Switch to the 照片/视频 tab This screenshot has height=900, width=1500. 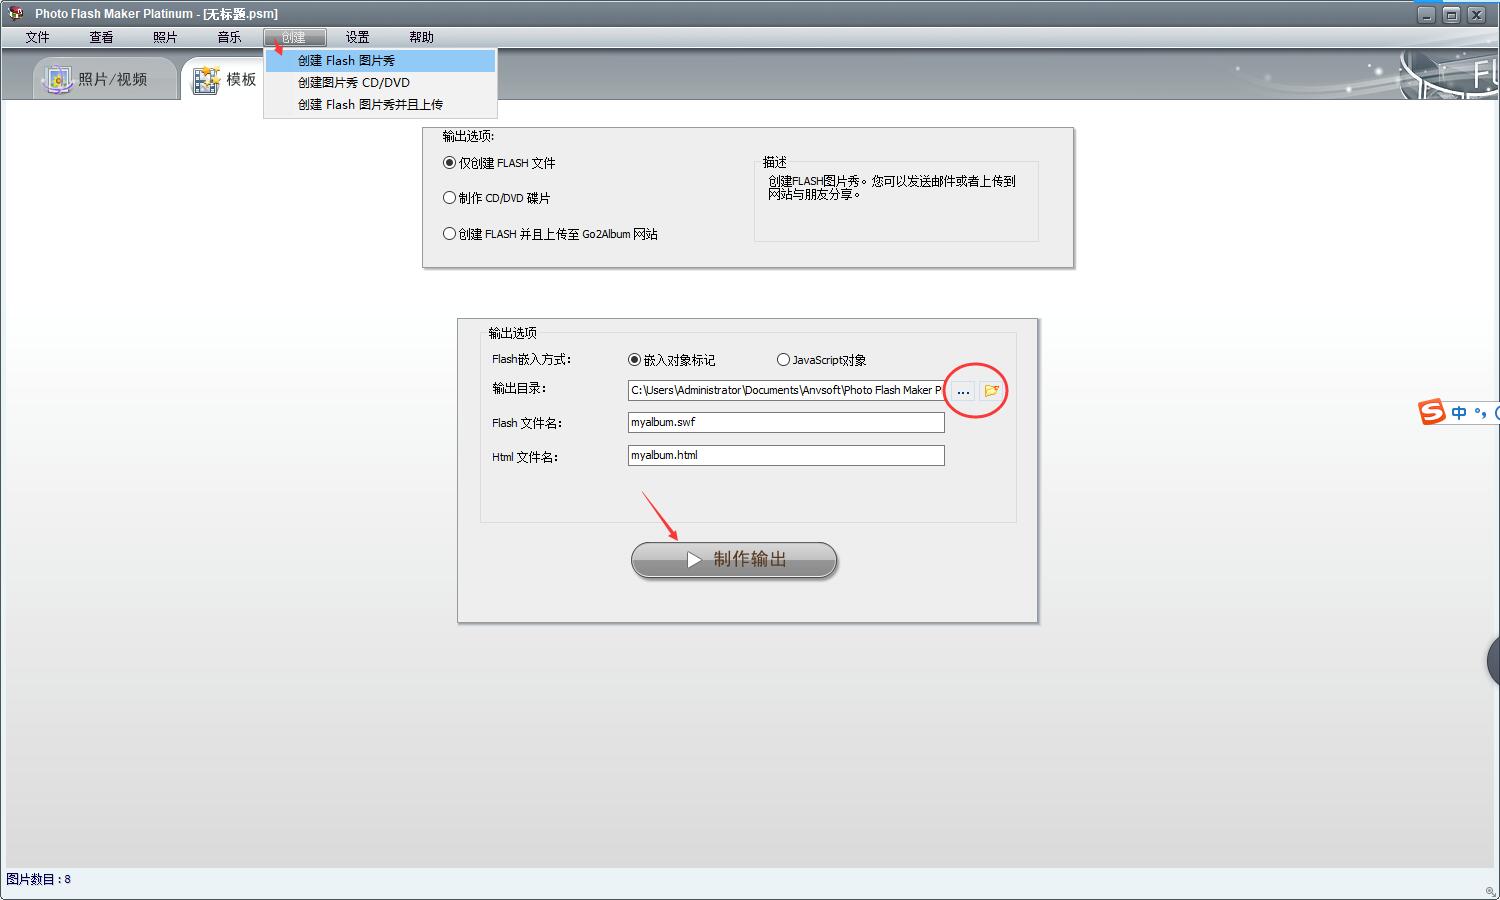(105, 79)
